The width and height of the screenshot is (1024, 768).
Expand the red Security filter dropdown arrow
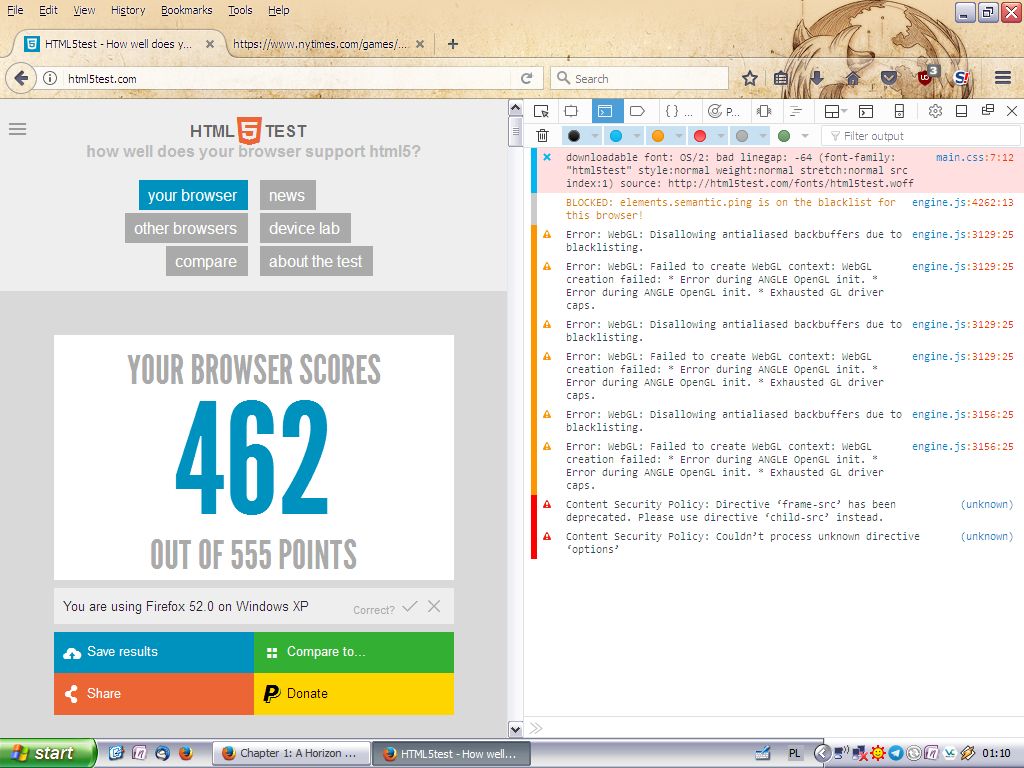pyautogui.click(x=721, y=136)
